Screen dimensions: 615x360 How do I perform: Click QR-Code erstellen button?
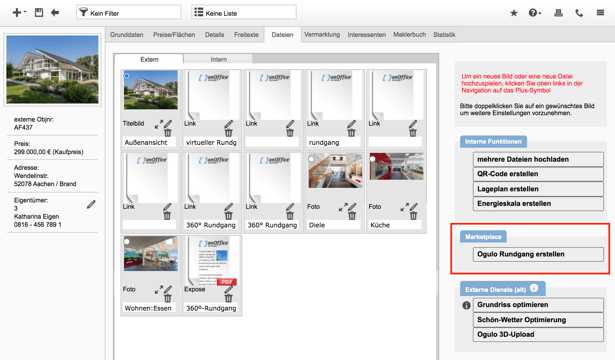(538, 174)
